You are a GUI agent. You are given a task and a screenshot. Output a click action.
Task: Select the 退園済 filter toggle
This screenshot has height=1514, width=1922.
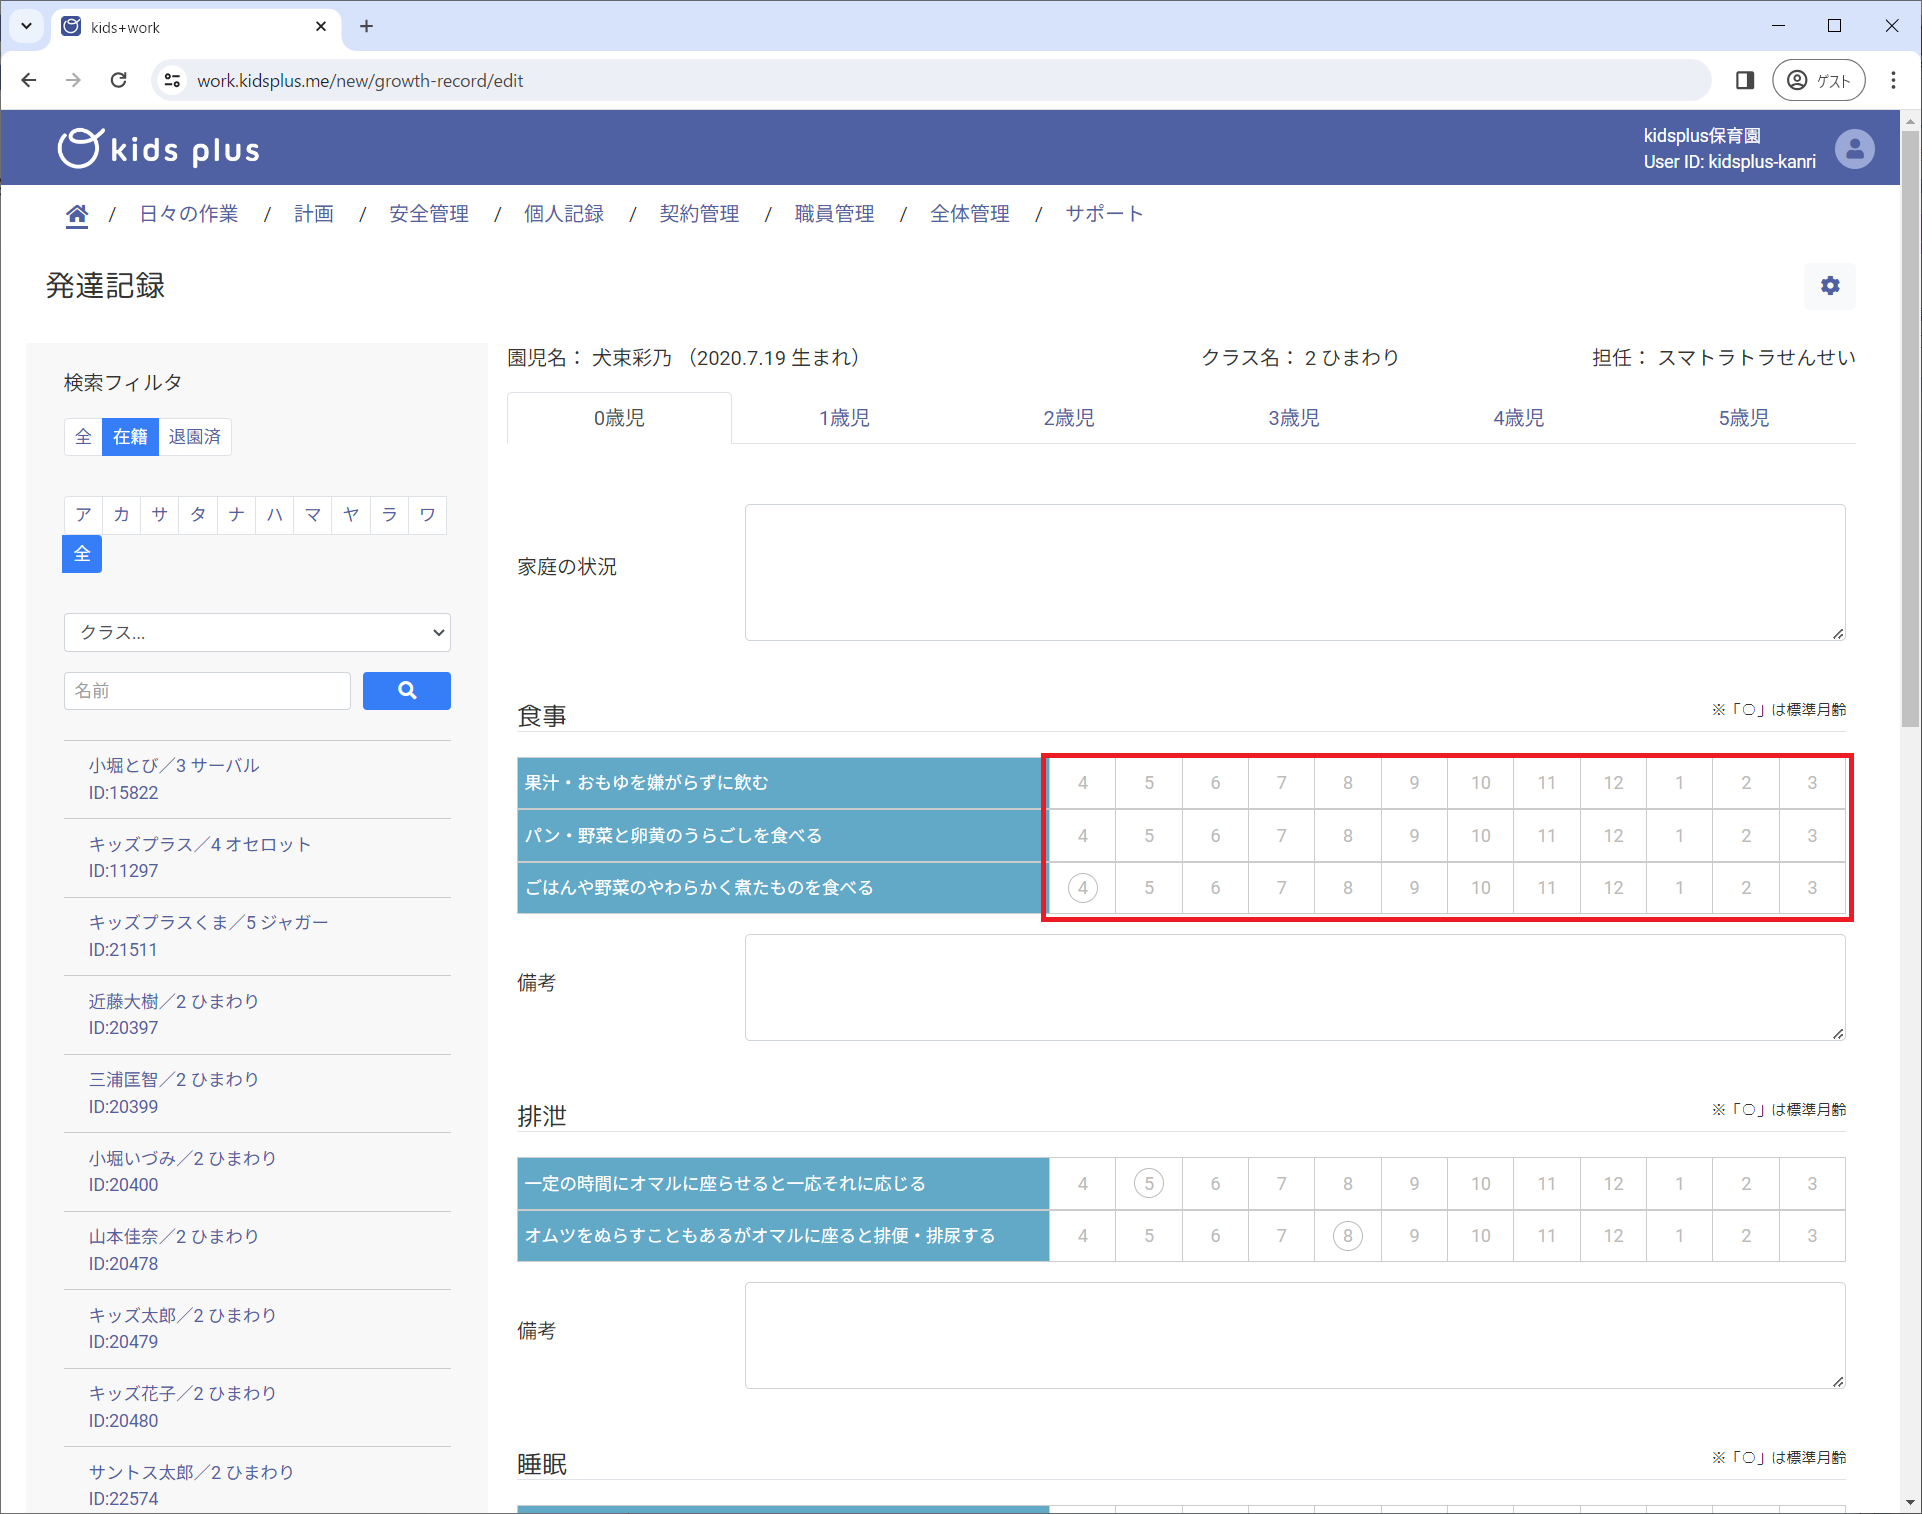coord(195,437)
